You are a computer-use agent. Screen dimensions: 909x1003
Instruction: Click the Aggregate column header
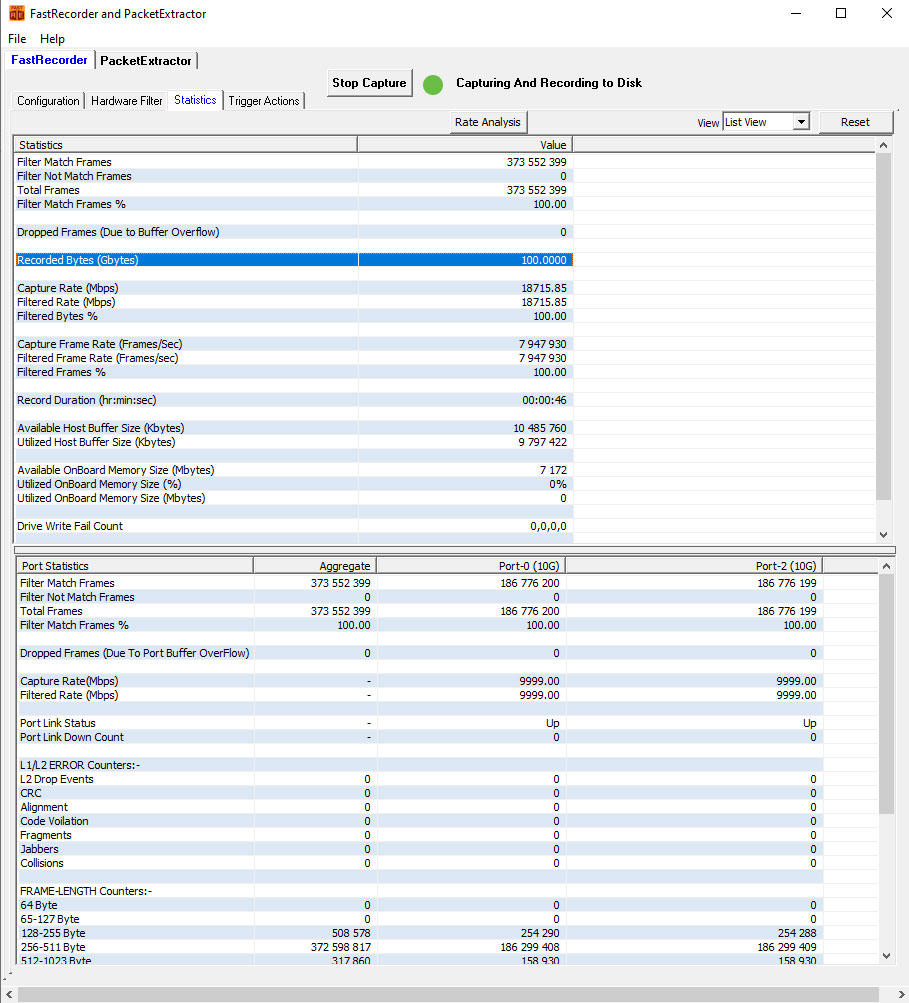(x=315, y=566)
